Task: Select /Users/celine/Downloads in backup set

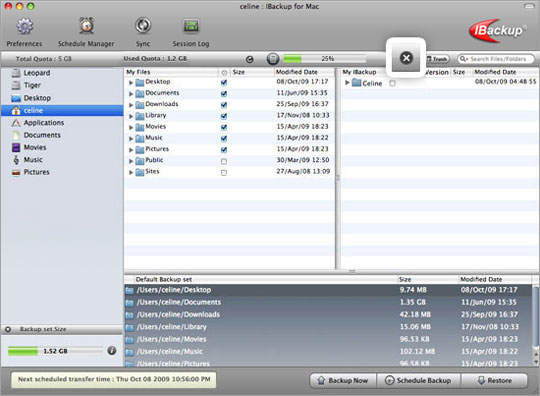Action: pyautogui.click(x=328, y=315)
